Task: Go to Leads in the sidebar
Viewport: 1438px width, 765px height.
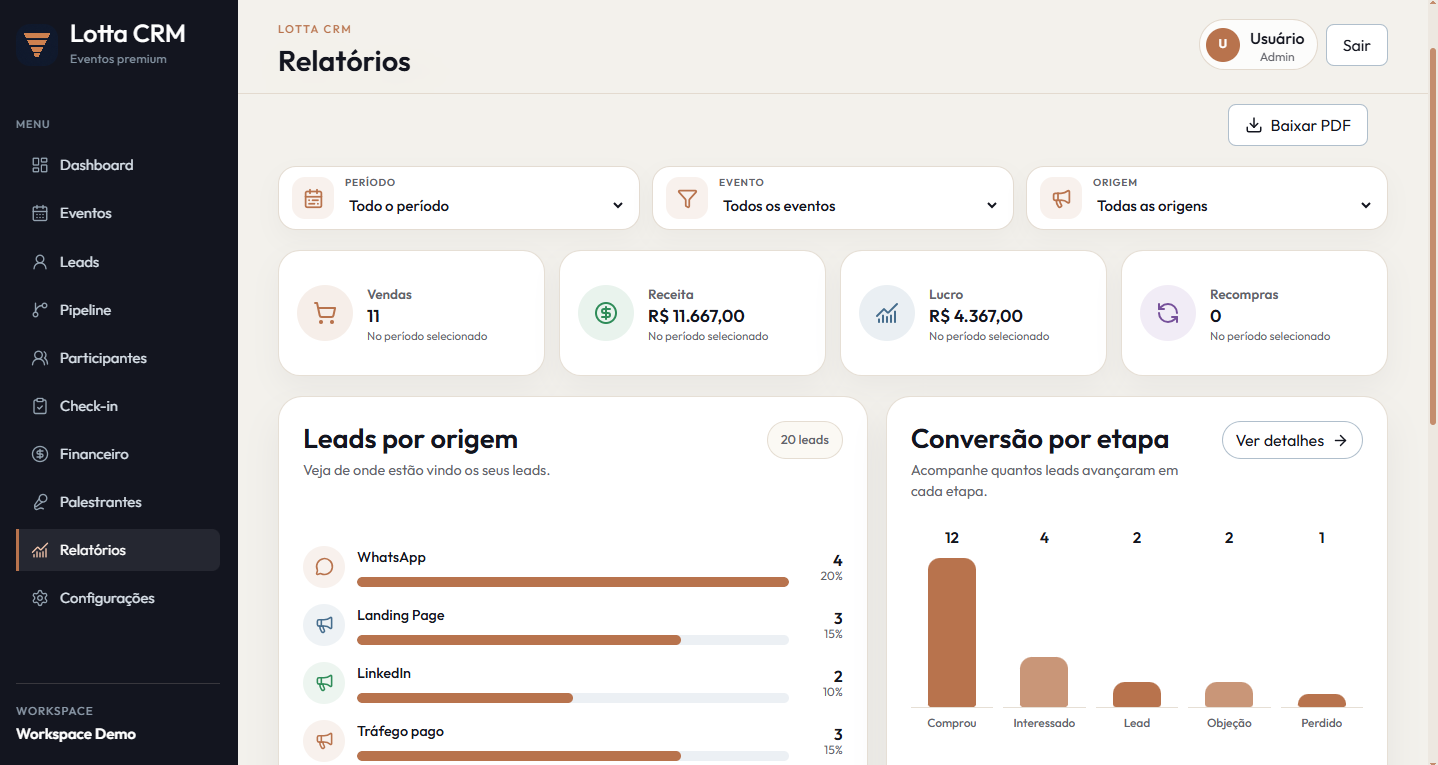Action: click(118, 262)
